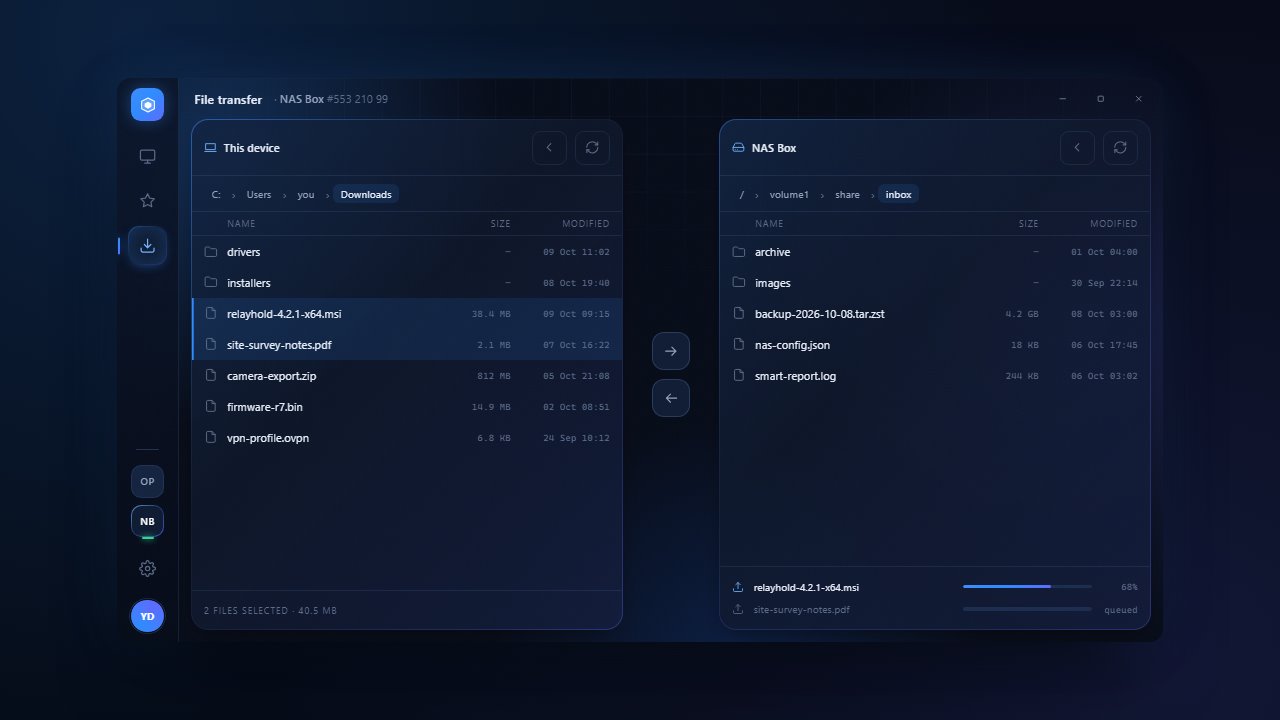Jump to the NAS root slash breadcrumb
The image size is (1280, 720).
[x=741, y=195]
